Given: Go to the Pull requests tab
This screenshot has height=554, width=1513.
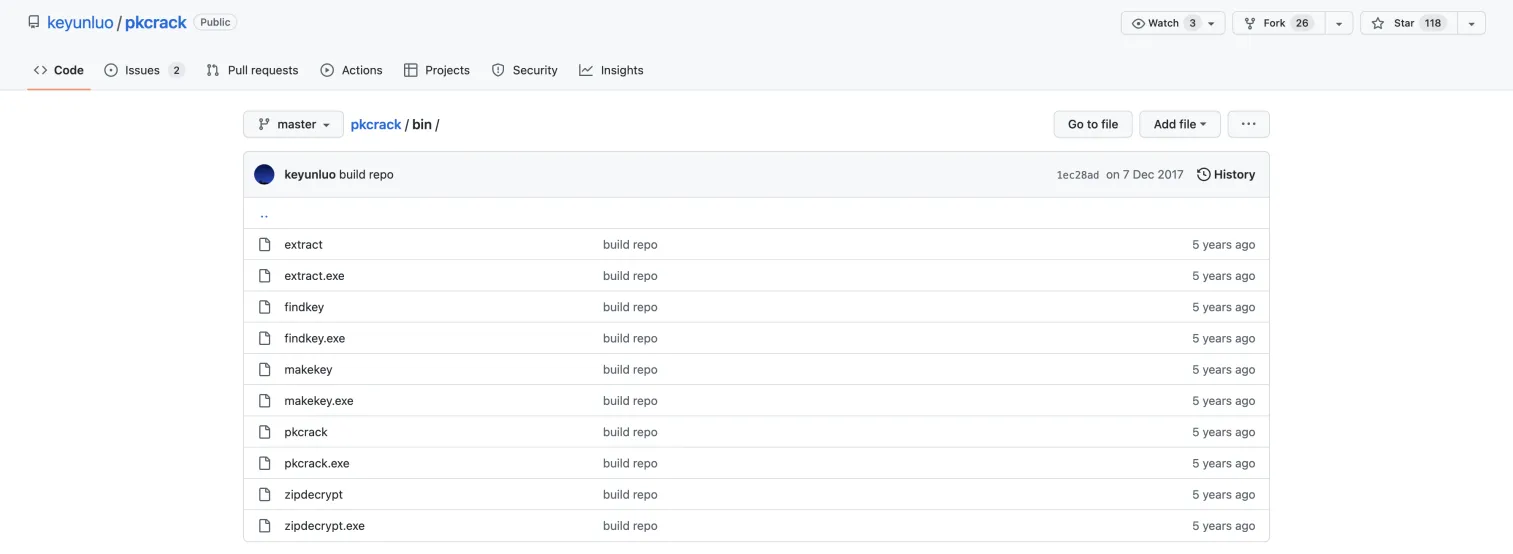Looking at the screenshot, I should [252, 70].
